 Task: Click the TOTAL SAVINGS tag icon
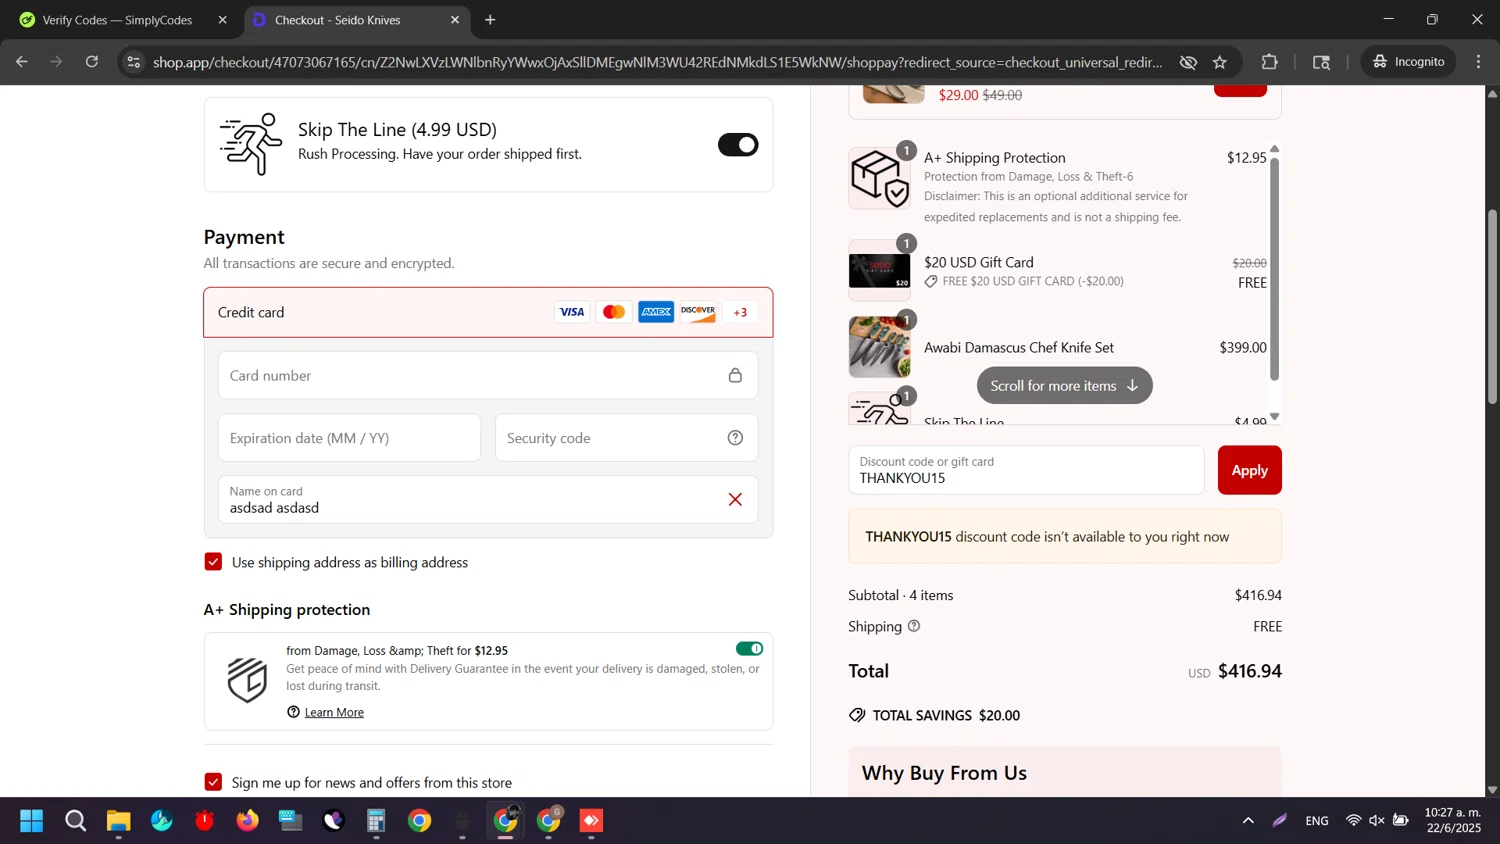click(x=857, y=715)
